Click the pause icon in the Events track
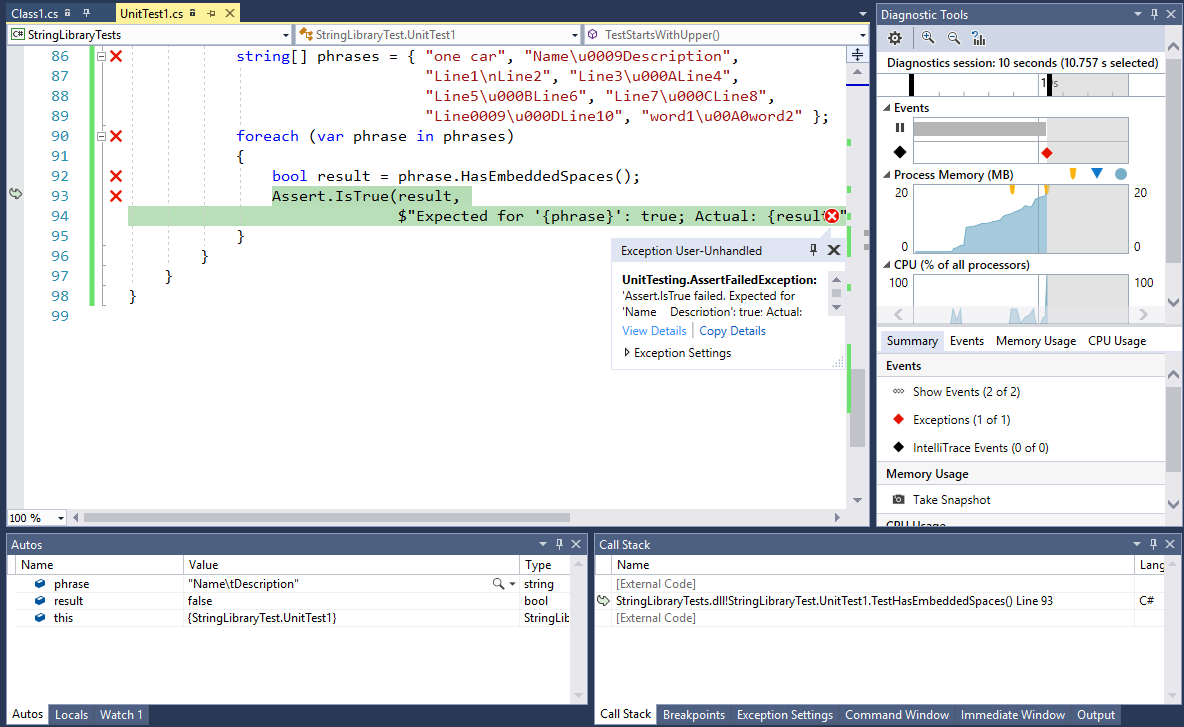Screen dimensions: 1184x727 point(899,128)
